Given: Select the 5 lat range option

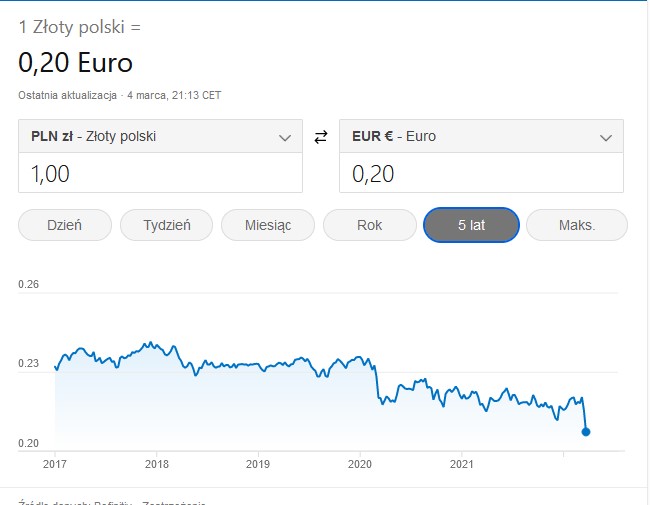Looking at the screenshot, I should point(471,225).
